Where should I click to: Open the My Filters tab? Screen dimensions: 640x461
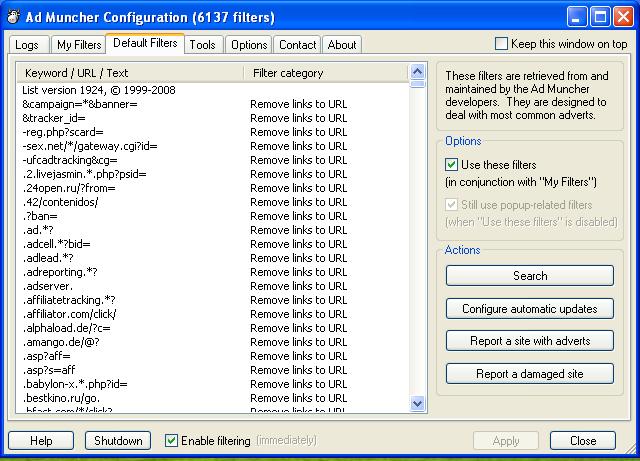pyautogui.click(x=79, y=45)
